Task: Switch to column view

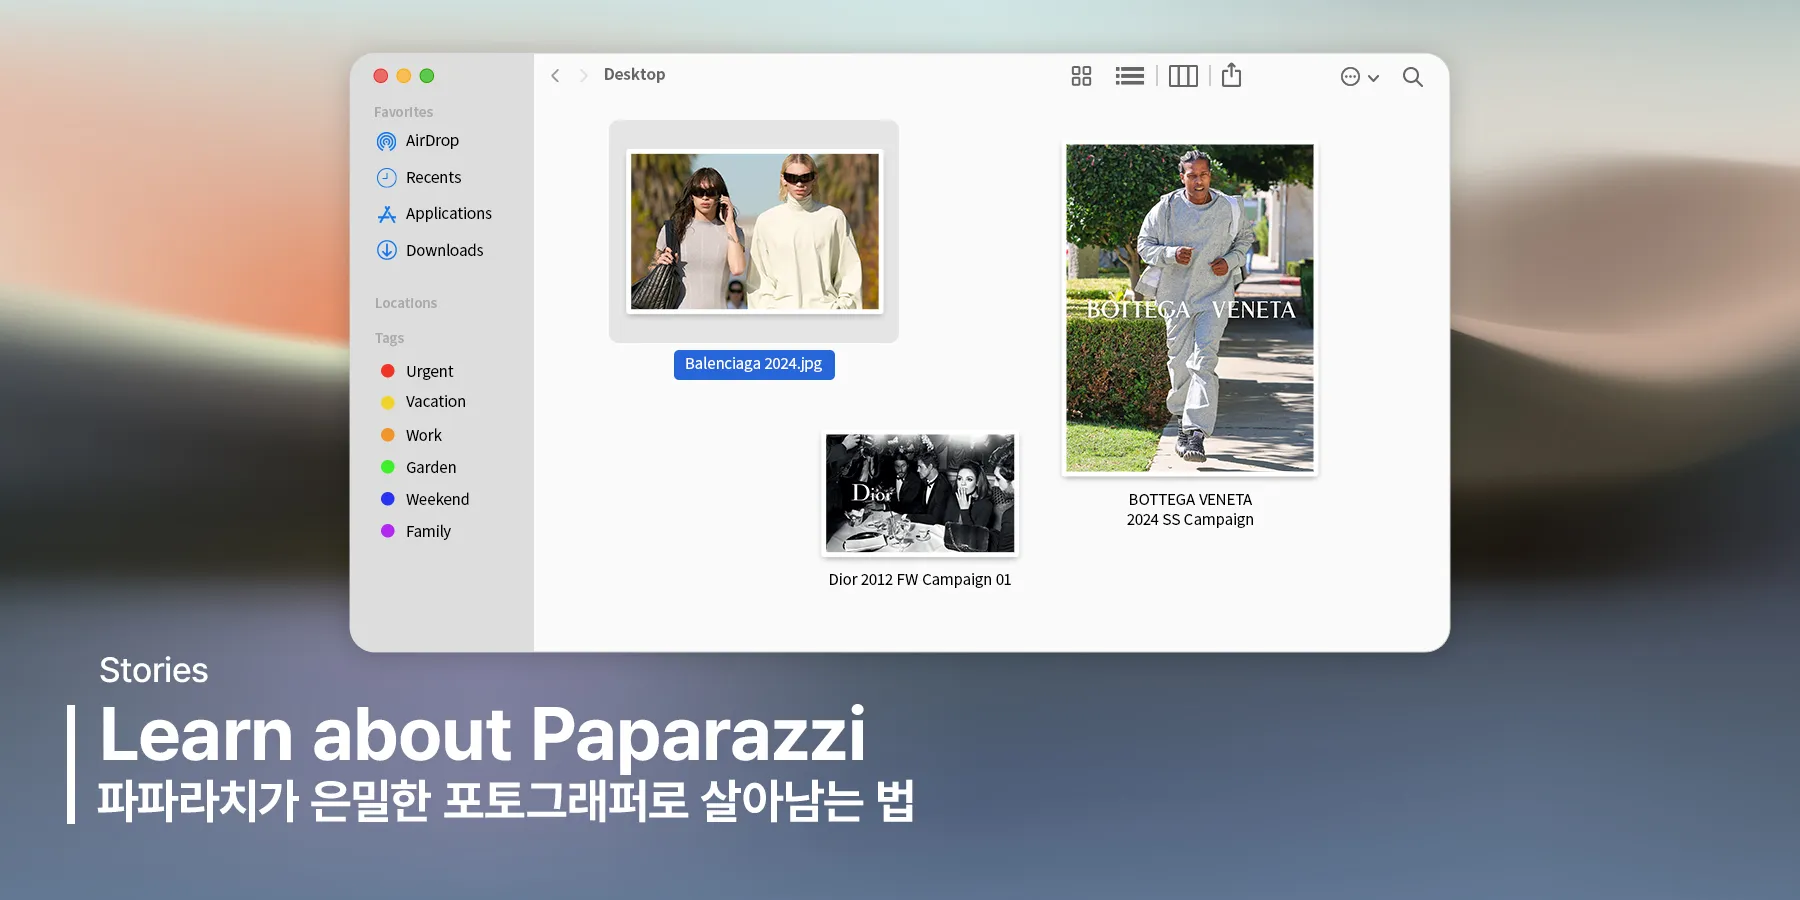Action: click(x=1183, y=76)
